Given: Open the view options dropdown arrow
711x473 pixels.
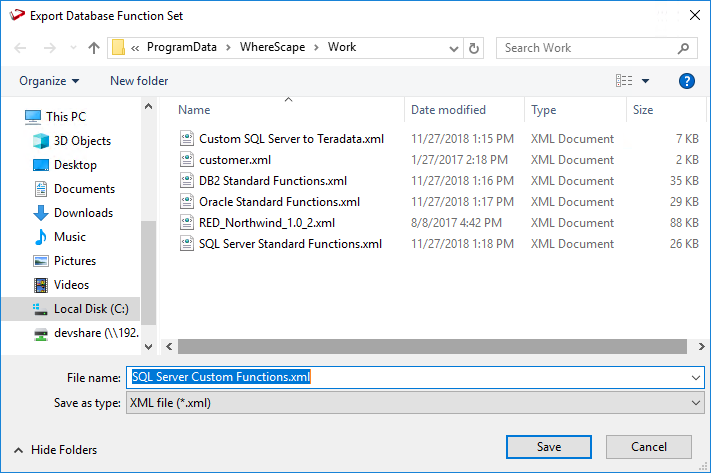Looking at the screenshot, I should (646, 81).
